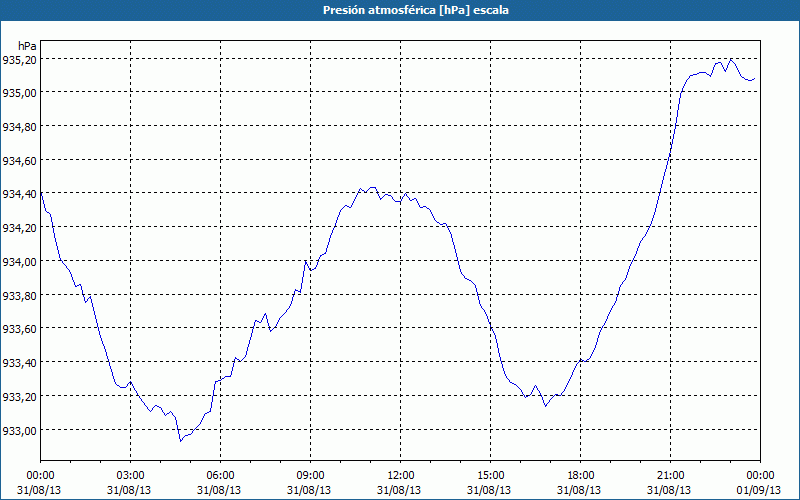Click the 934,20 y-axis label
800x500 pixels.
(x=19, y=228)
